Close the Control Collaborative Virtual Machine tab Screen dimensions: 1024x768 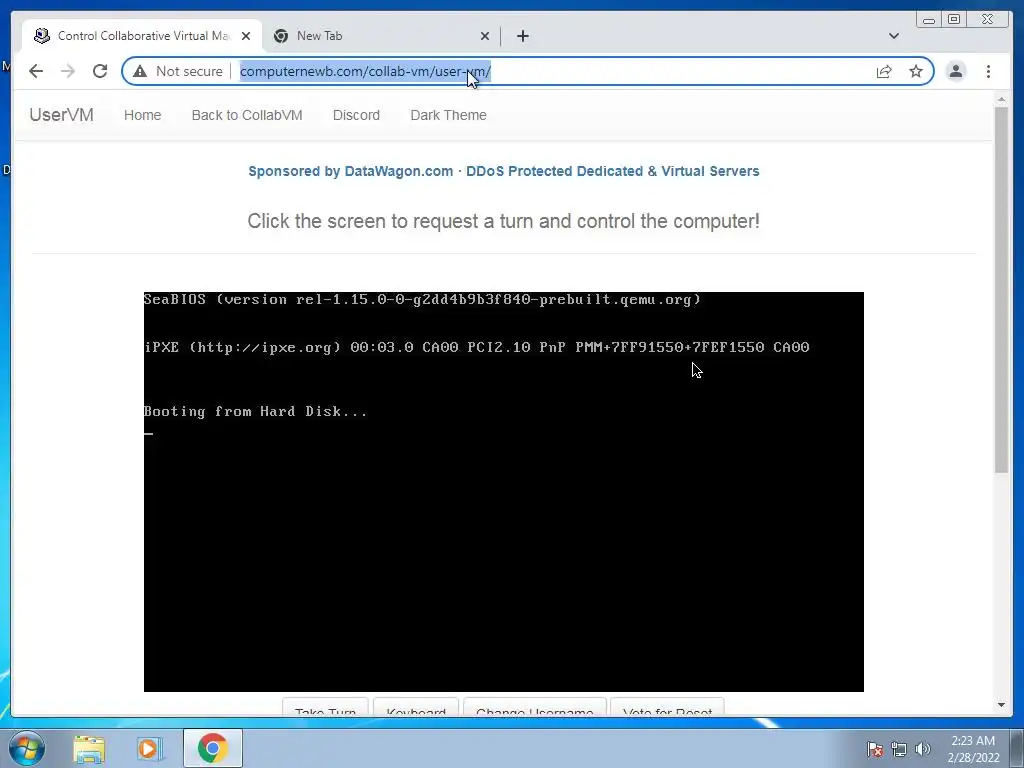pos(246,36)
